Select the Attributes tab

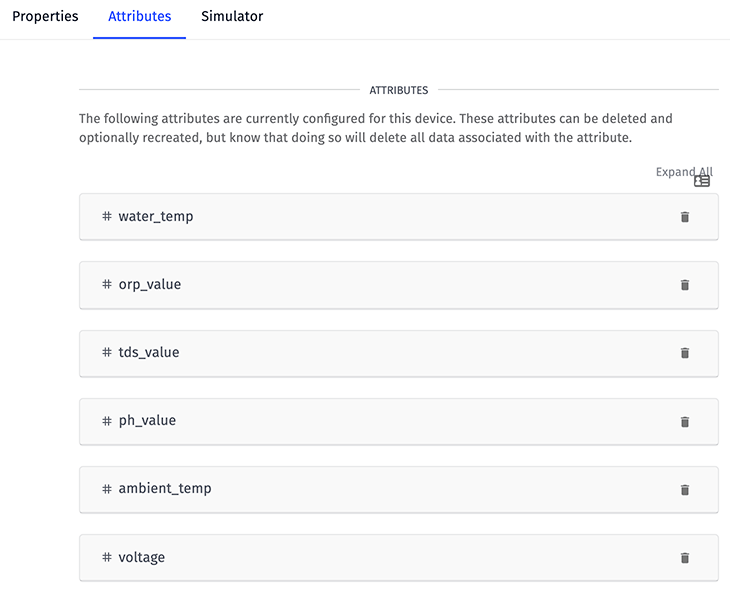click(139, 17)
